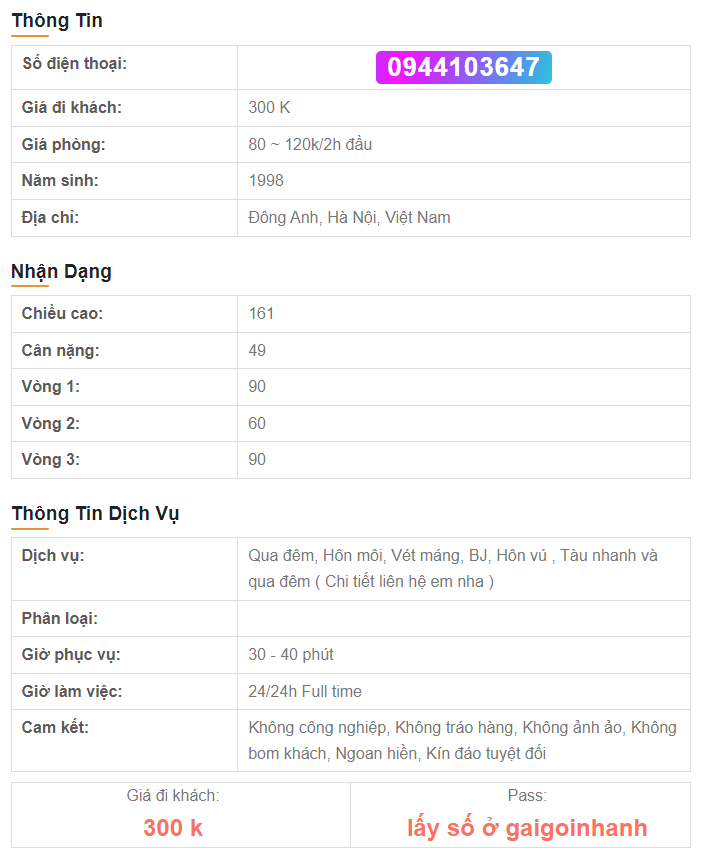Click the 'lấy số ở gaigoinhanh' pass text
The image size is (701, 851).
coord(527,828)
